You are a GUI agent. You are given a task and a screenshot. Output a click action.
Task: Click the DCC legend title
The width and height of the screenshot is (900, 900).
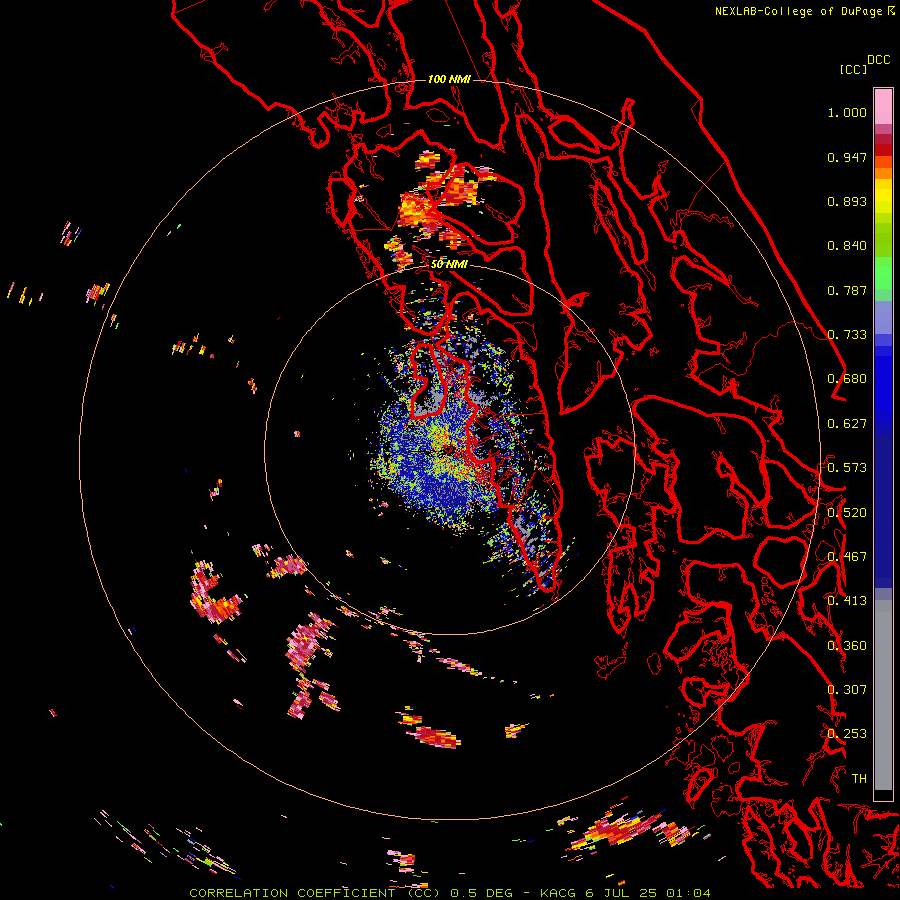click(879, 60)
